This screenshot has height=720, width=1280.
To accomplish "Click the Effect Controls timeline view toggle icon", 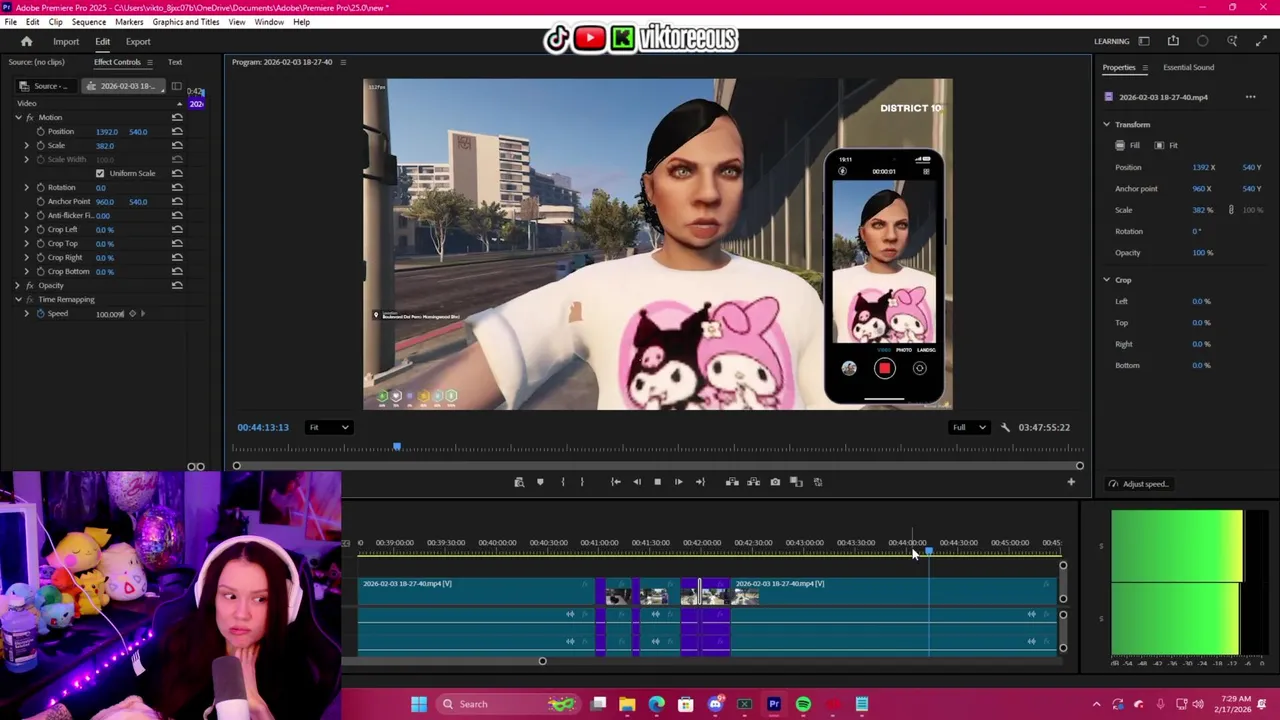I will 176,86.
